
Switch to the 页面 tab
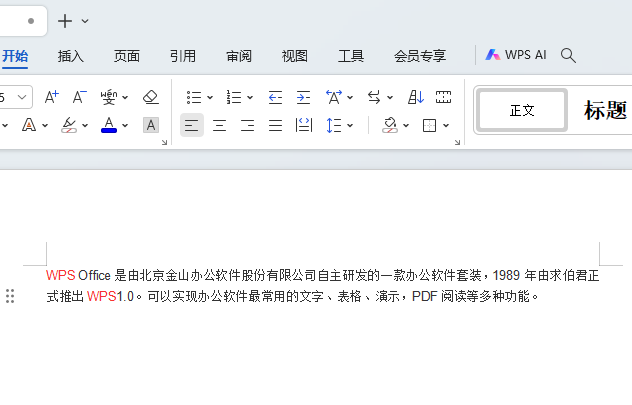click(x=127, y=56)
